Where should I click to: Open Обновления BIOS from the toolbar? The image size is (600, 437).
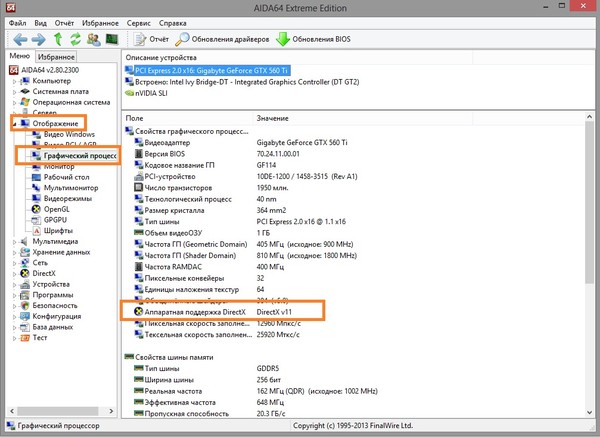coord(313,39)
